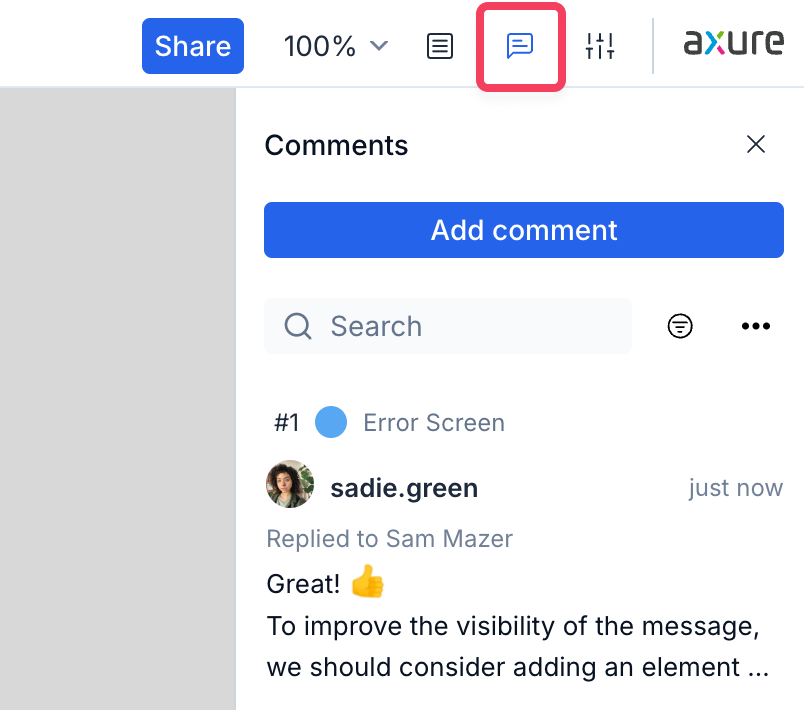Click the Axure logo

(x=733, y=43)
